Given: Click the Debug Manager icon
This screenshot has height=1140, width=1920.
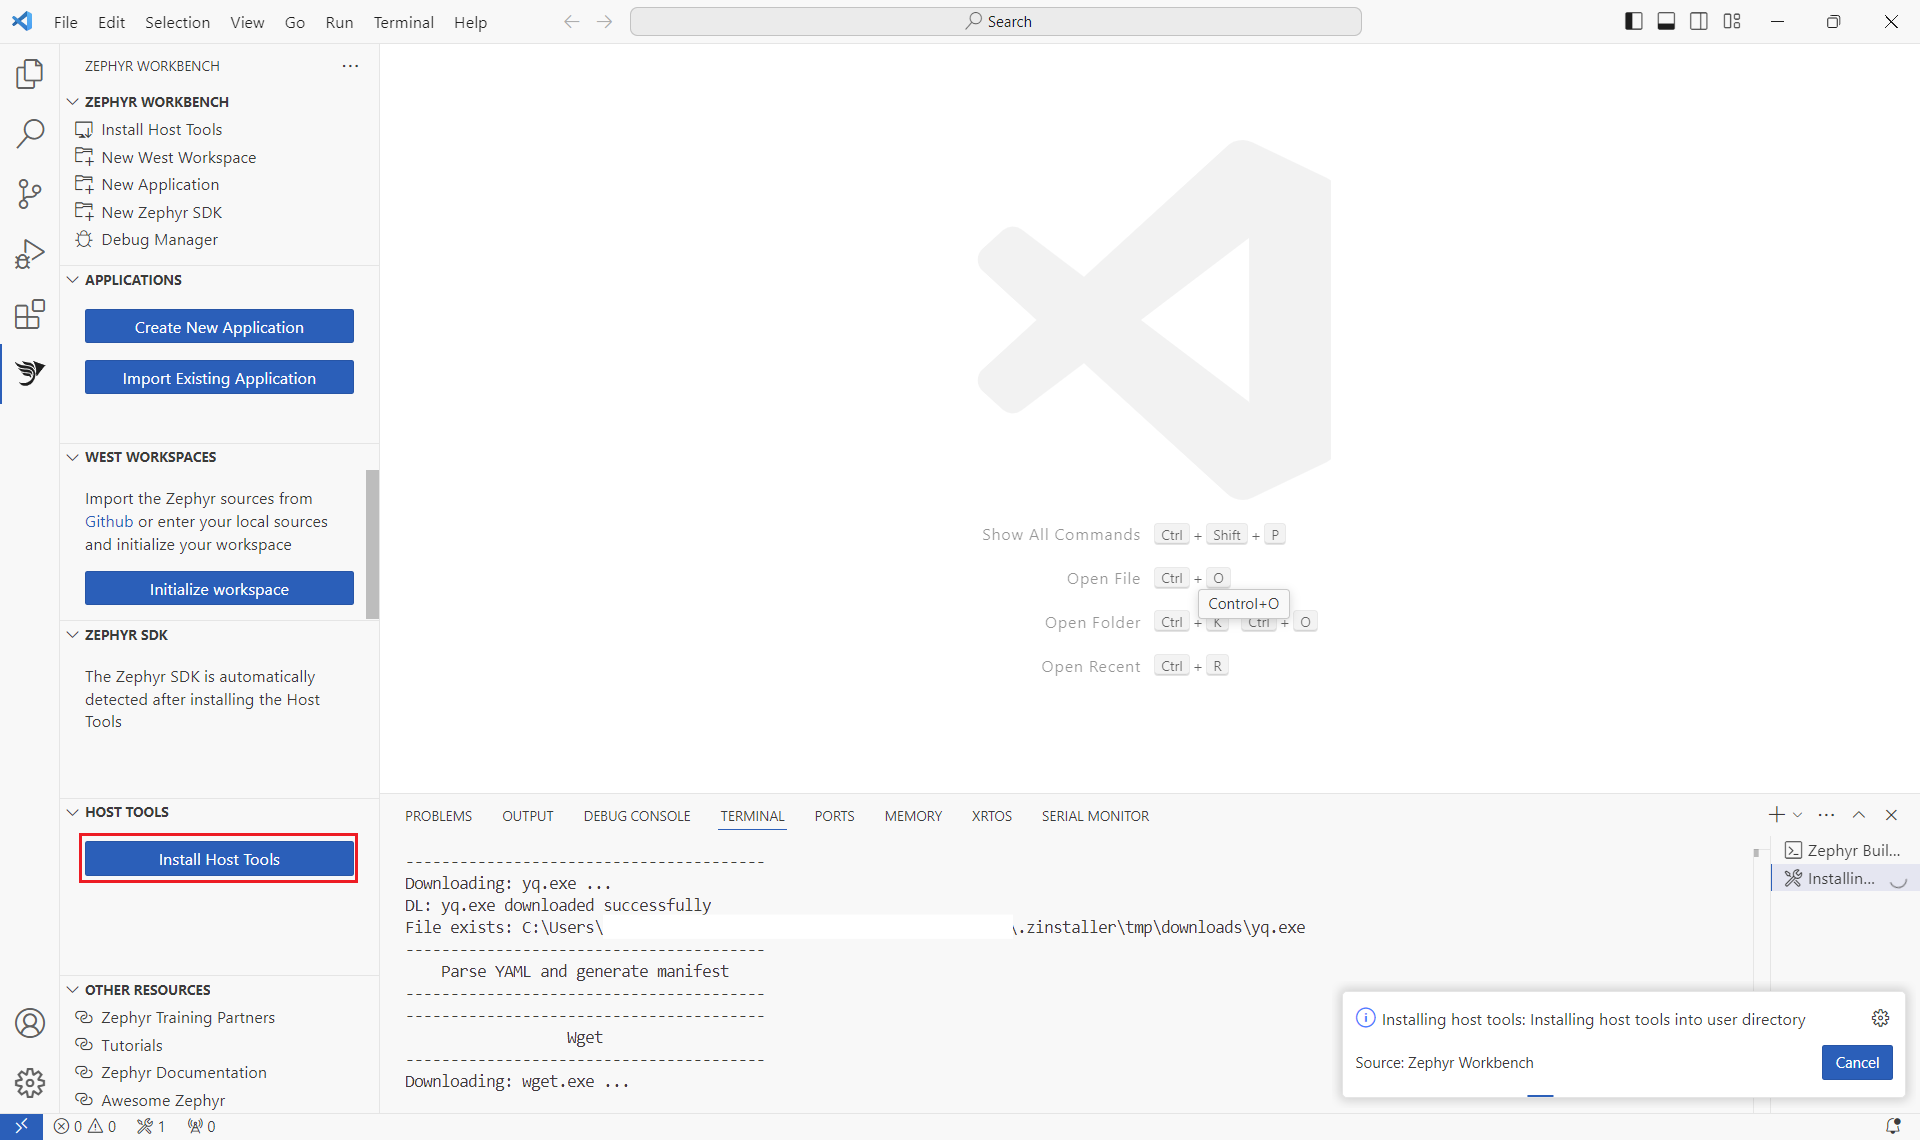Looking at the screenshot, I should coord(85,239).
